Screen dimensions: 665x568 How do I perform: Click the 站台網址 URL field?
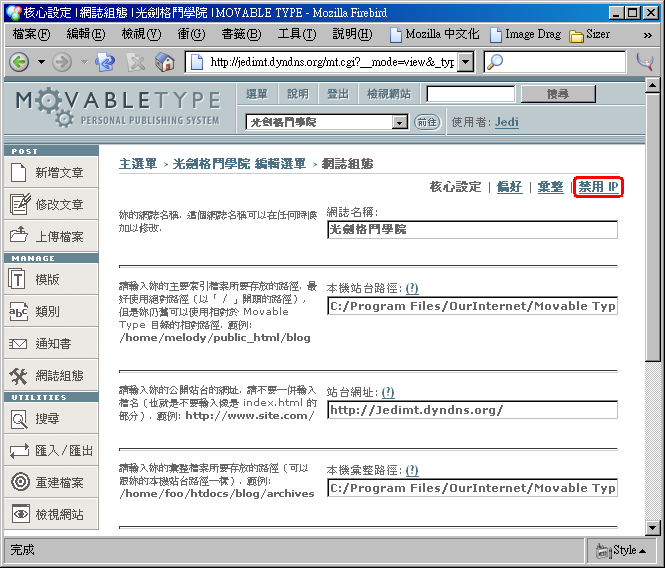coord(472,410)
